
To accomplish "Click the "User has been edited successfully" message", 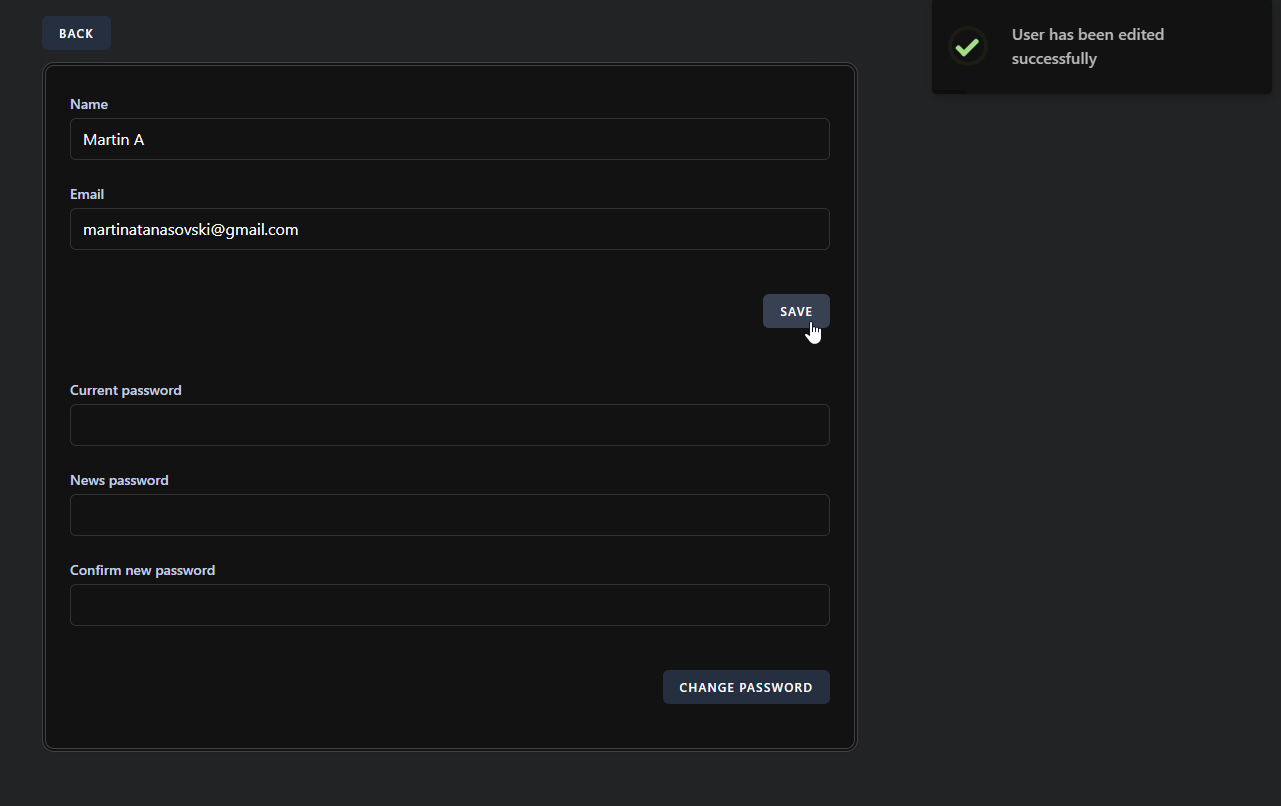I will point(1087,46).
